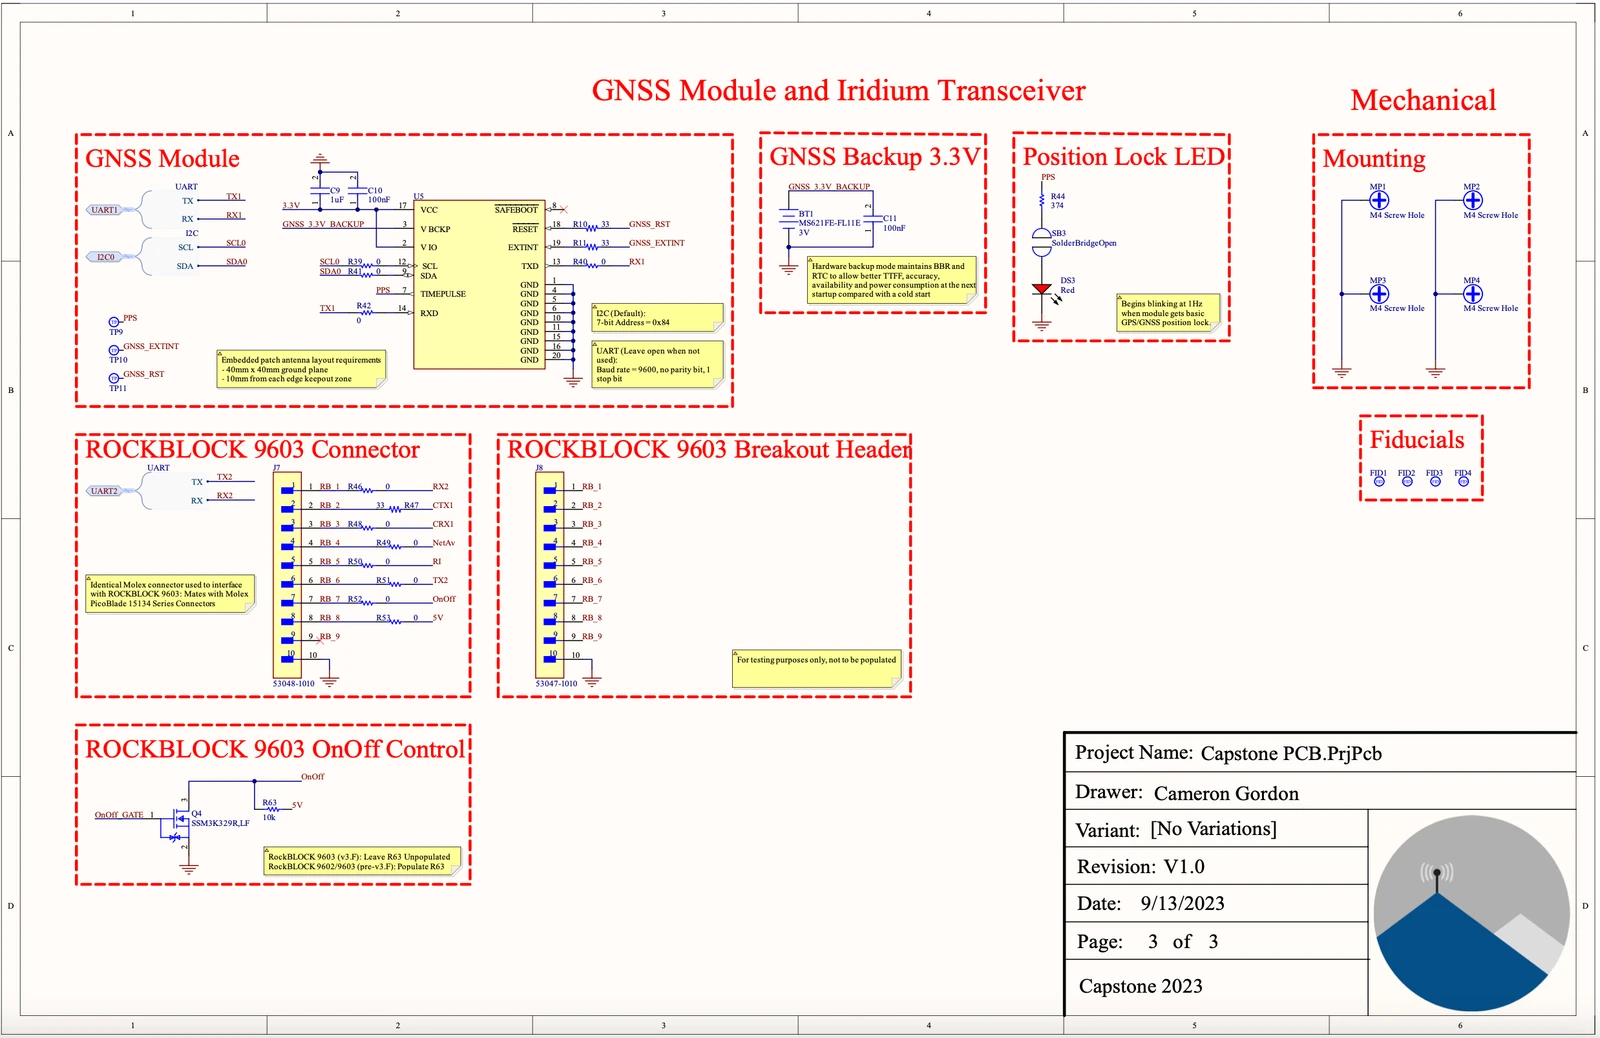Select the antenna layout requirements note
Viewport: 1600px width, 1038px height.
point(301,369)
